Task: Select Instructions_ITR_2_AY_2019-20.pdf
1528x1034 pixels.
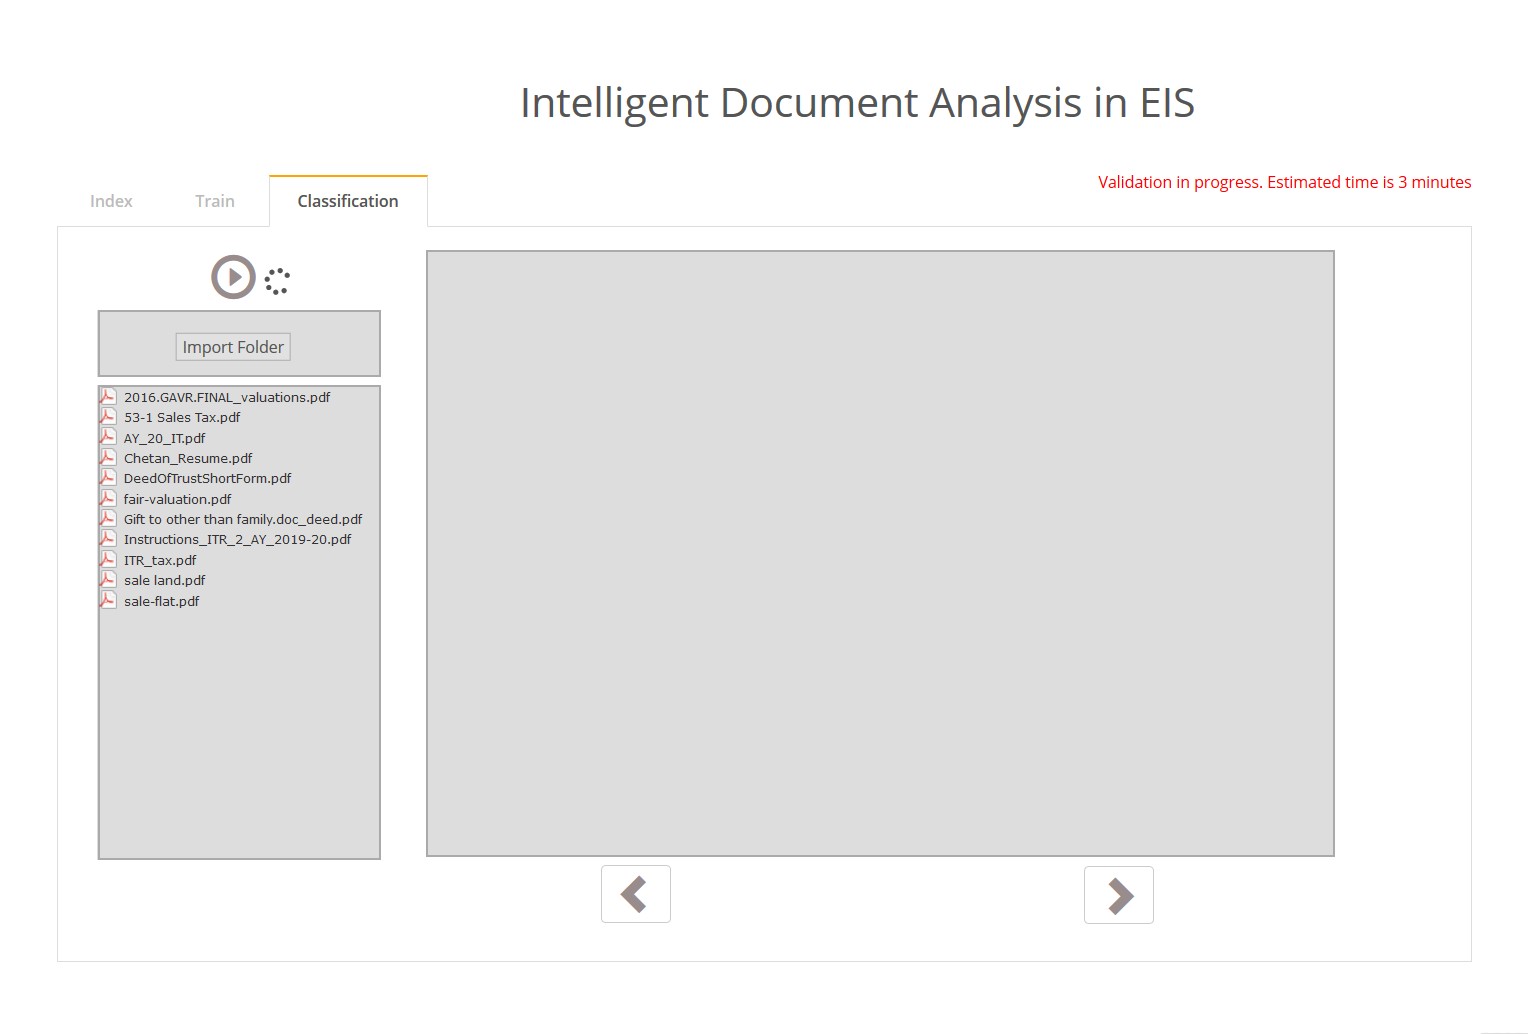Action: (238, 539)
